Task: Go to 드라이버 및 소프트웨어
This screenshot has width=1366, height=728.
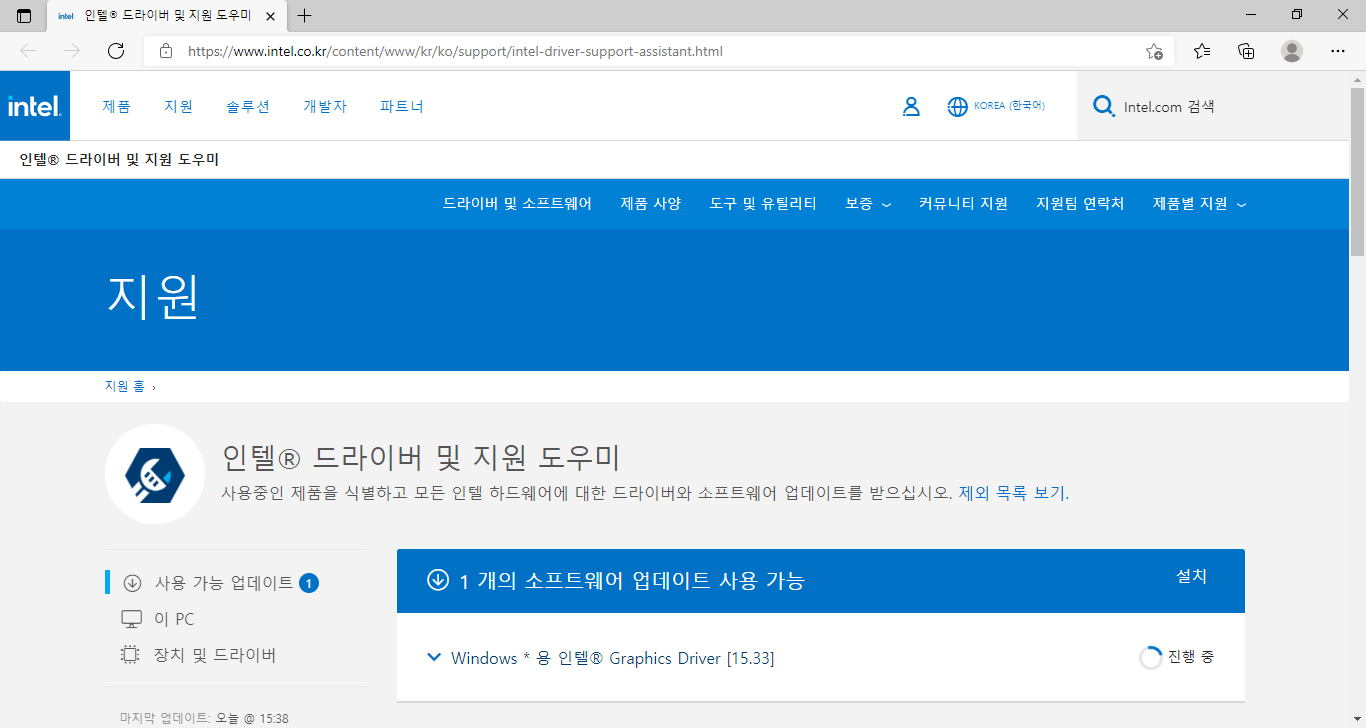Action: pyautogui.click(x=517, y=204)
